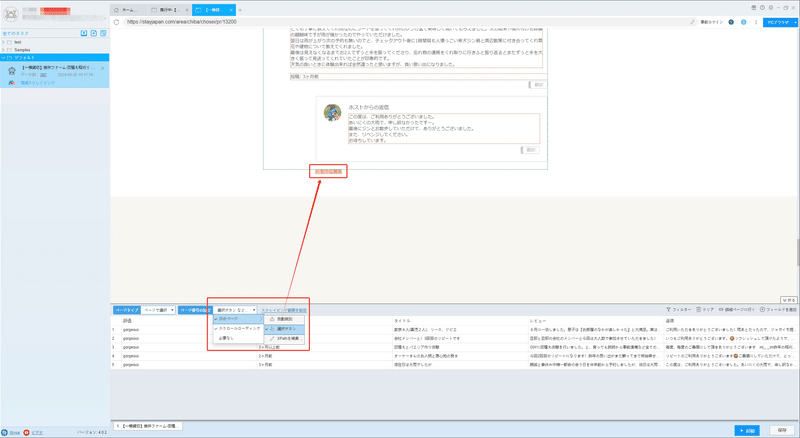Image resolution: width=800 pixels, height=438 pixels.
Task: Choose 選択ボタン in the submenu
Action: [x=285, y=329]
